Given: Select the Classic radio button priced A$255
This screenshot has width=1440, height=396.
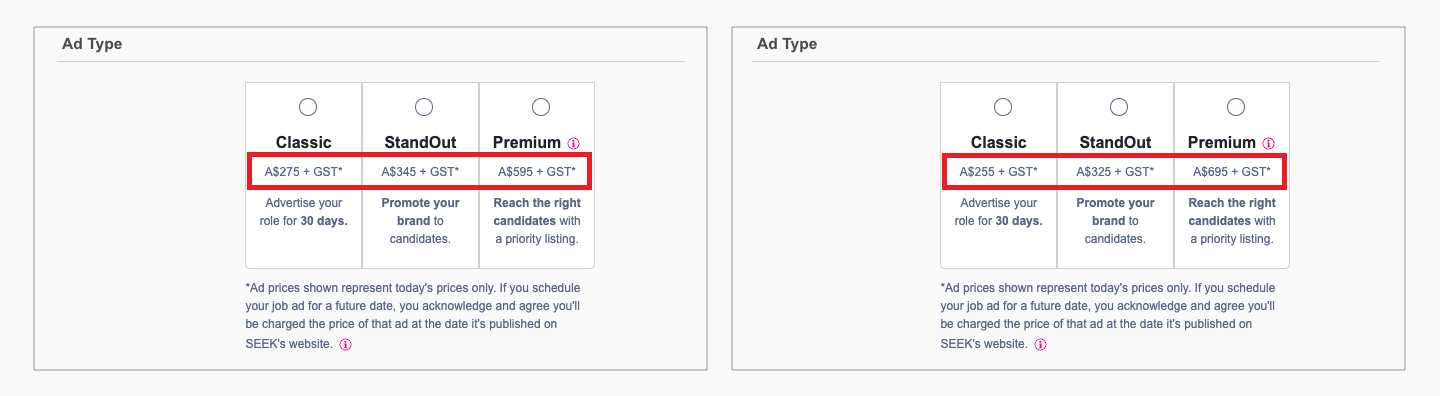Looking at the screenshot, I should [x=1003, y=106].
